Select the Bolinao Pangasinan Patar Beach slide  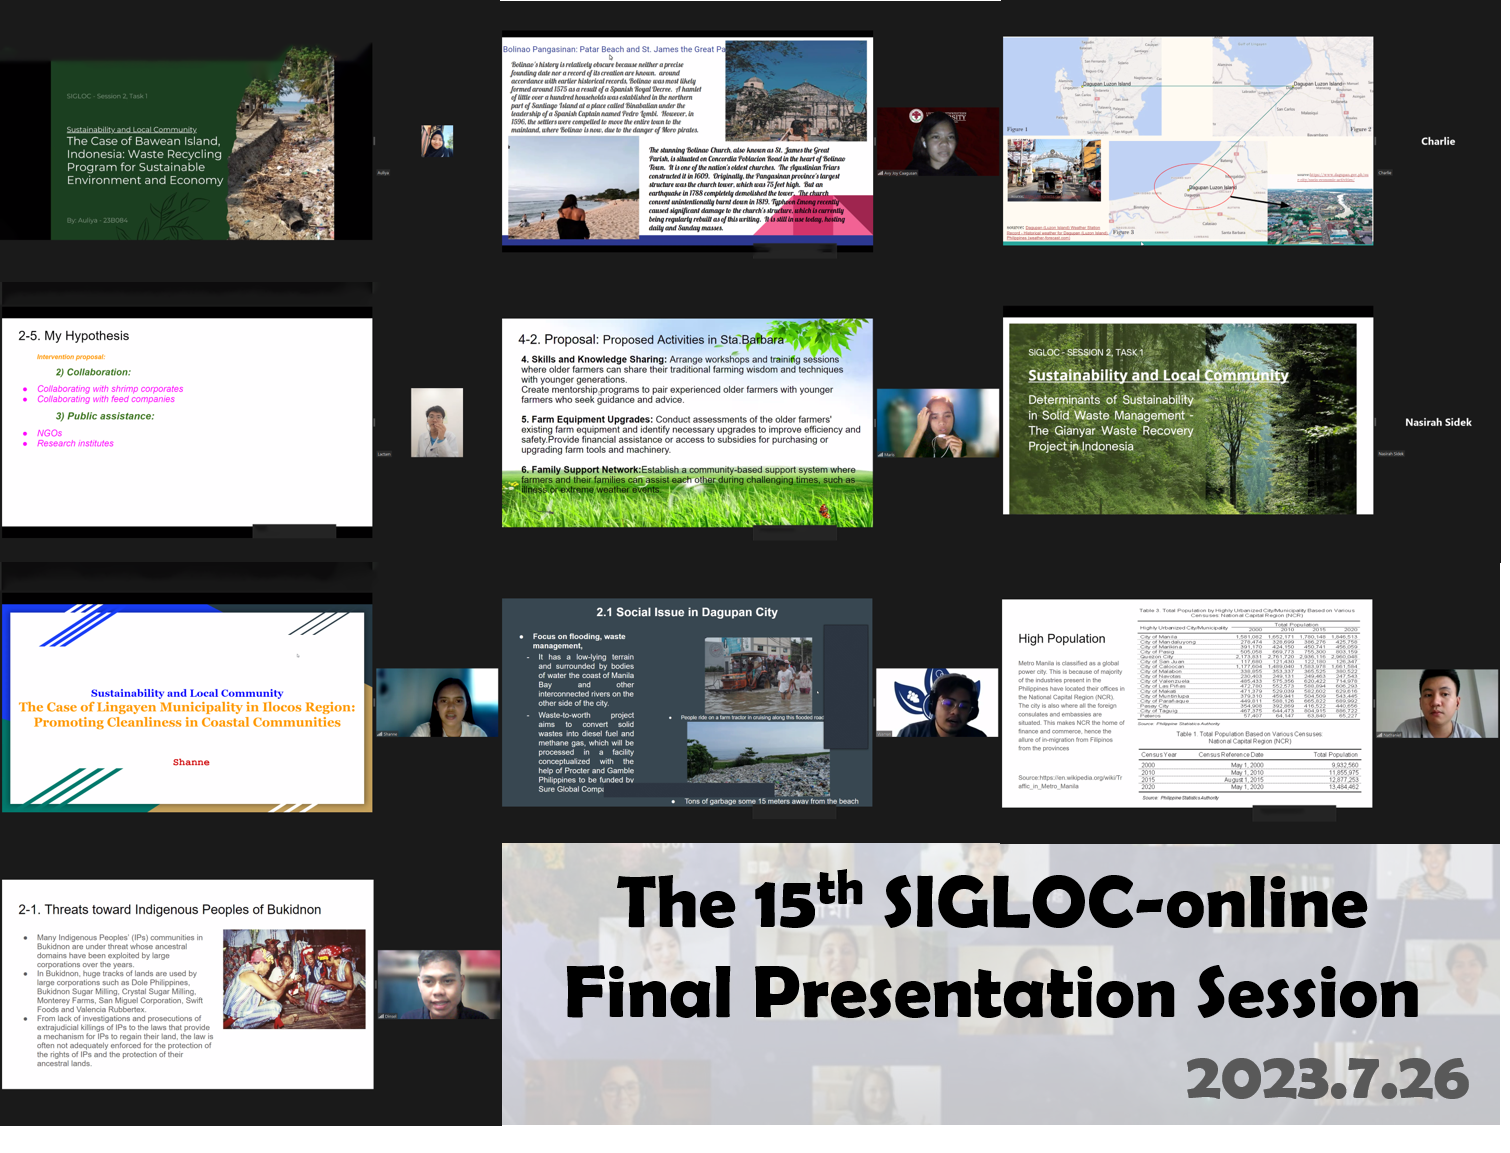[x=687, y=144]
